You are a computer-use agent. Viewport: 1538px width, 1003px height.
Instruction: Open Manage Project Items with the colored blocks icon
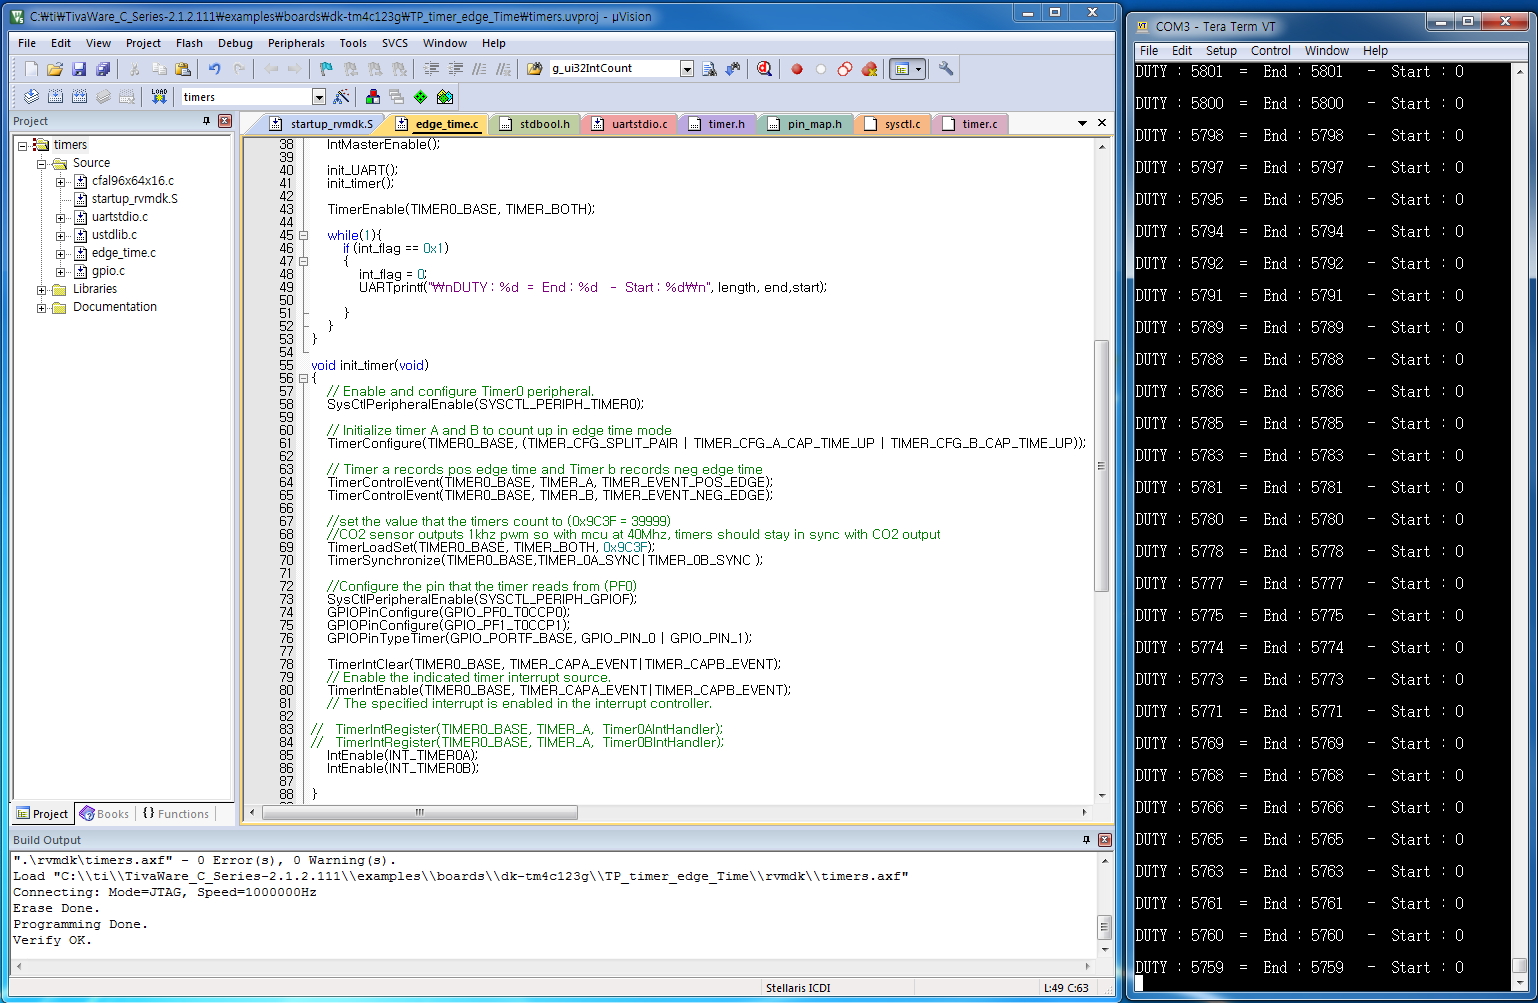coord(372,97)
